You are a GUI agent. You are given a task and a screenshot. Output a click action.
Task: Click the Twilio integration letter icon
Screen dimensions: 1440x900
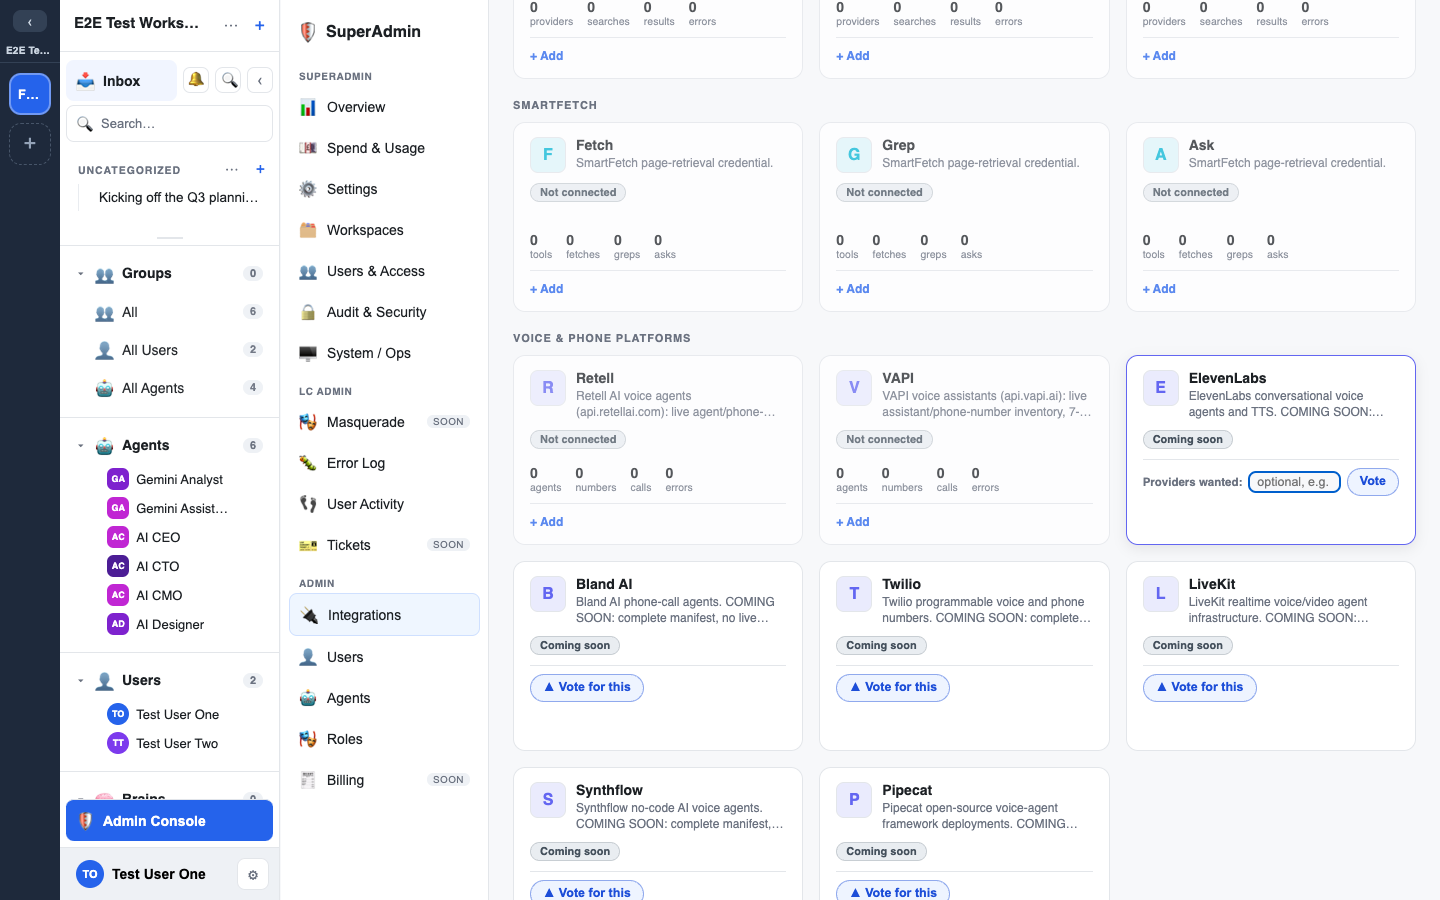pos(854,594)
